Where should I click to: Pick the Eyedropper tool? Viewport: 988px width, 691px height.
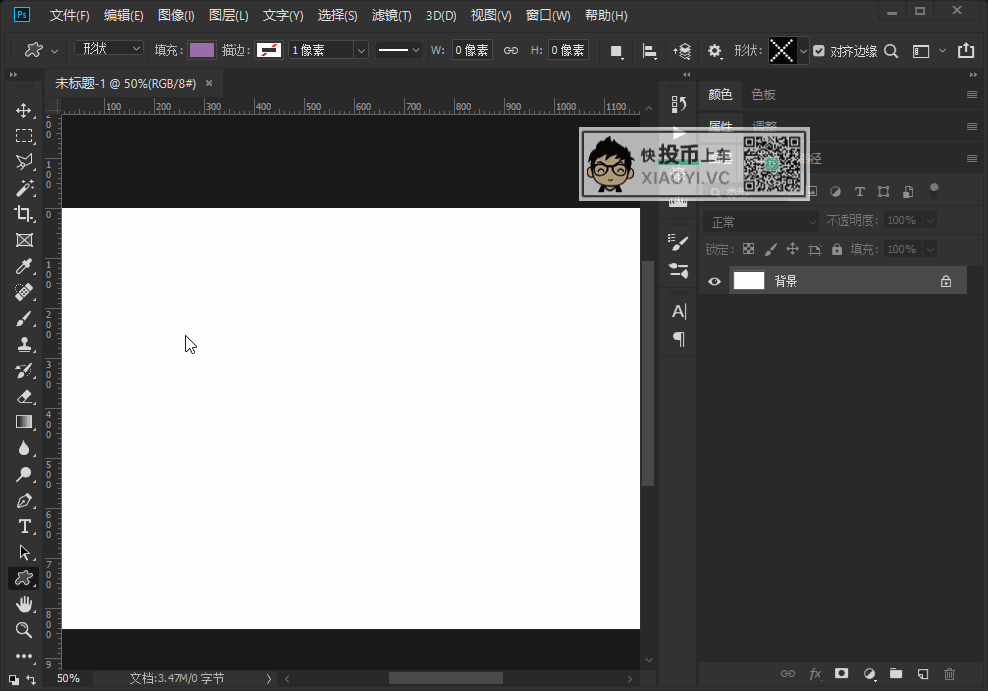click(x=24, y=266)
